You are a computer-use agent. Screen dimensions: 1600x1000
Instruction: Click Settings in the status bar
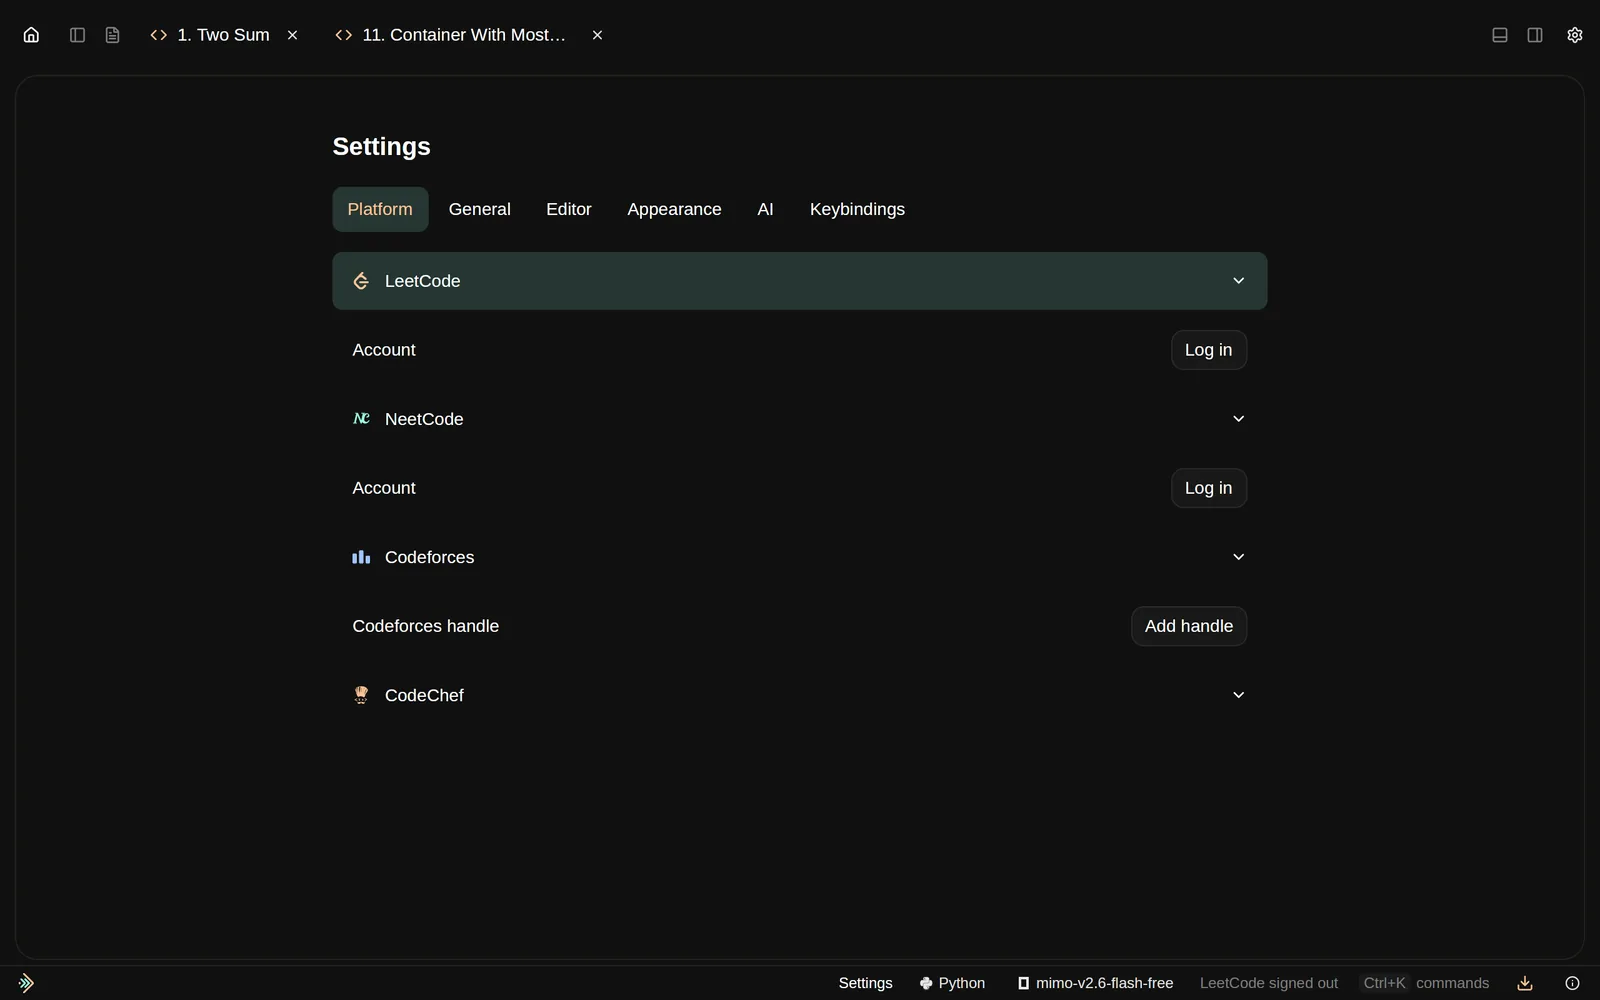[865, 983]
